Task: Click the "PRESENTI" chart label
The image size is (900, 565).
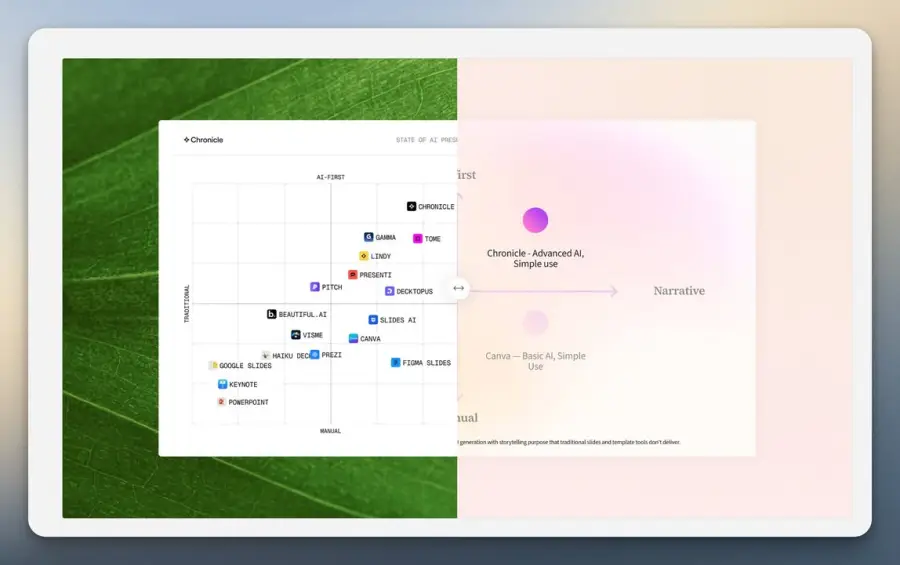Action: (375, 275)
